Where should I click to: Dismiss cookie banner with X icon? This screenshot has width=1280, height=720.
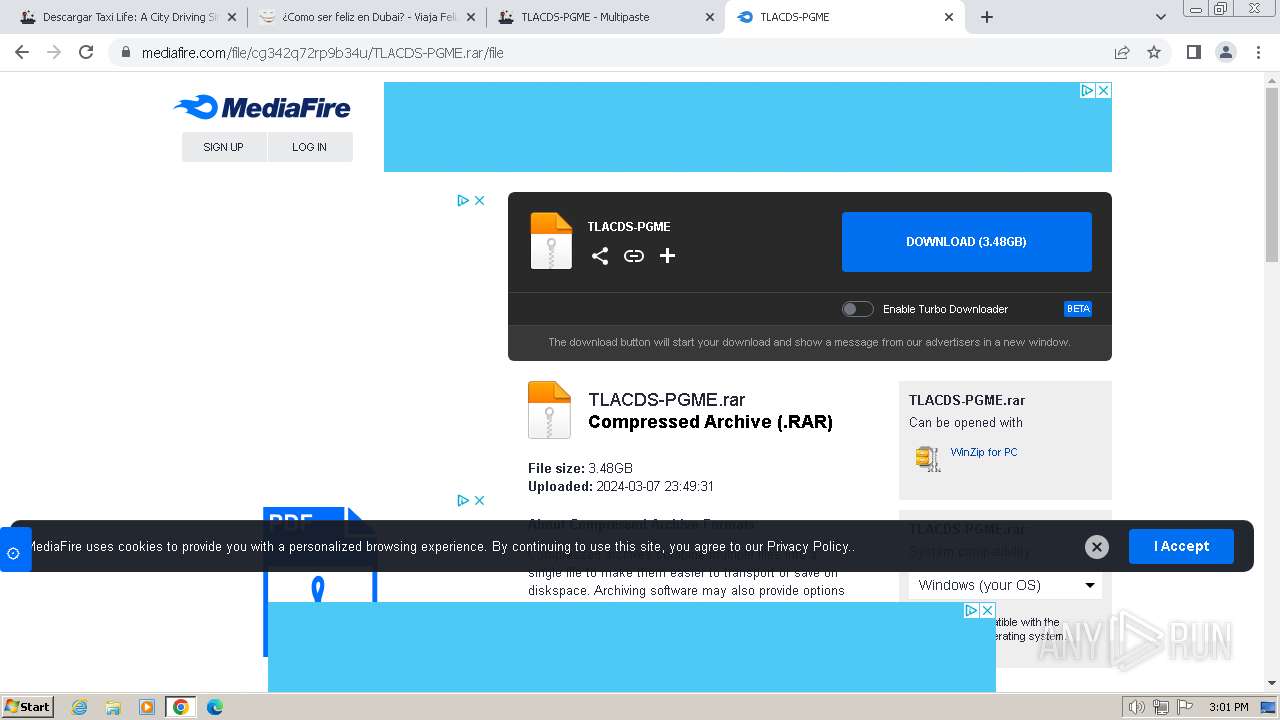tap(1097, 546)
